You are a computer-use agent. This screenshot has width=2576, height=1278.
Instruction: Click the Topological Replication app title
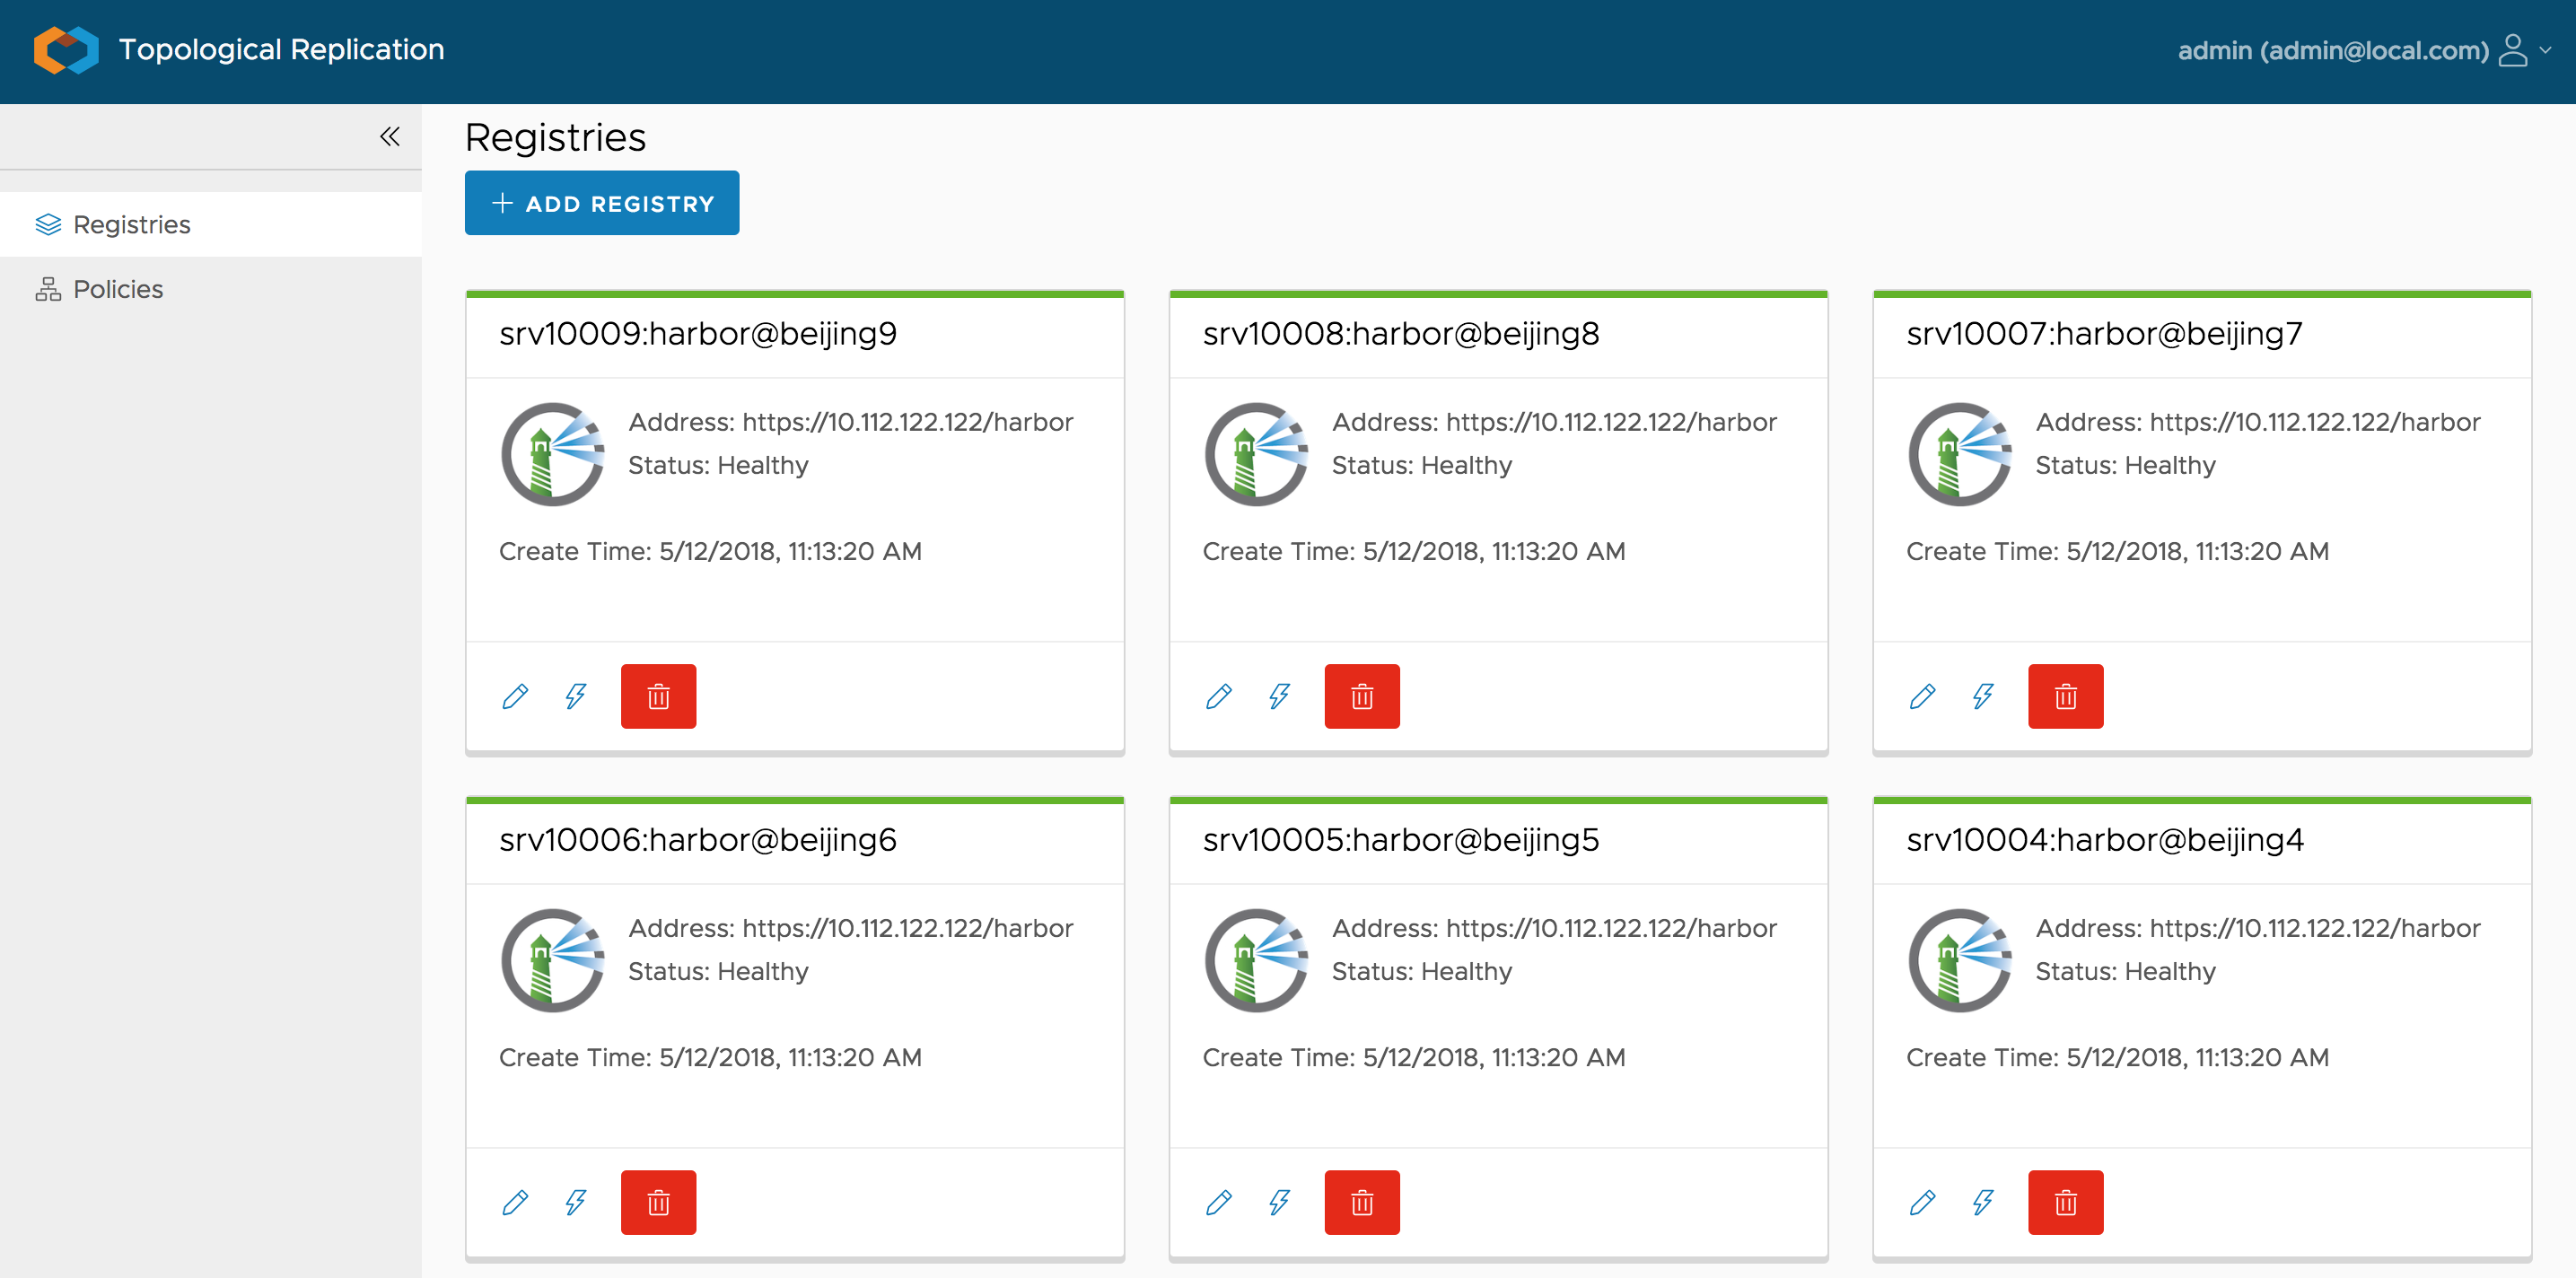pos(282,50)
